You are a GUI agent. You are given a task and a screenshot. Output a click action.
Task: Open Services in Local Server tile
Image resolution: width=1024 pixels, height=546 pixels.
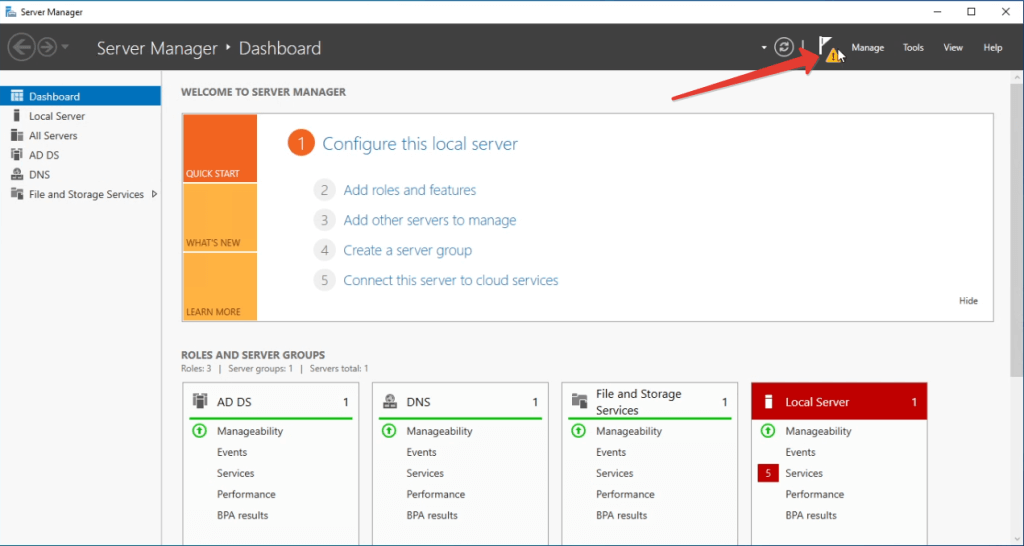coord(804,473)
